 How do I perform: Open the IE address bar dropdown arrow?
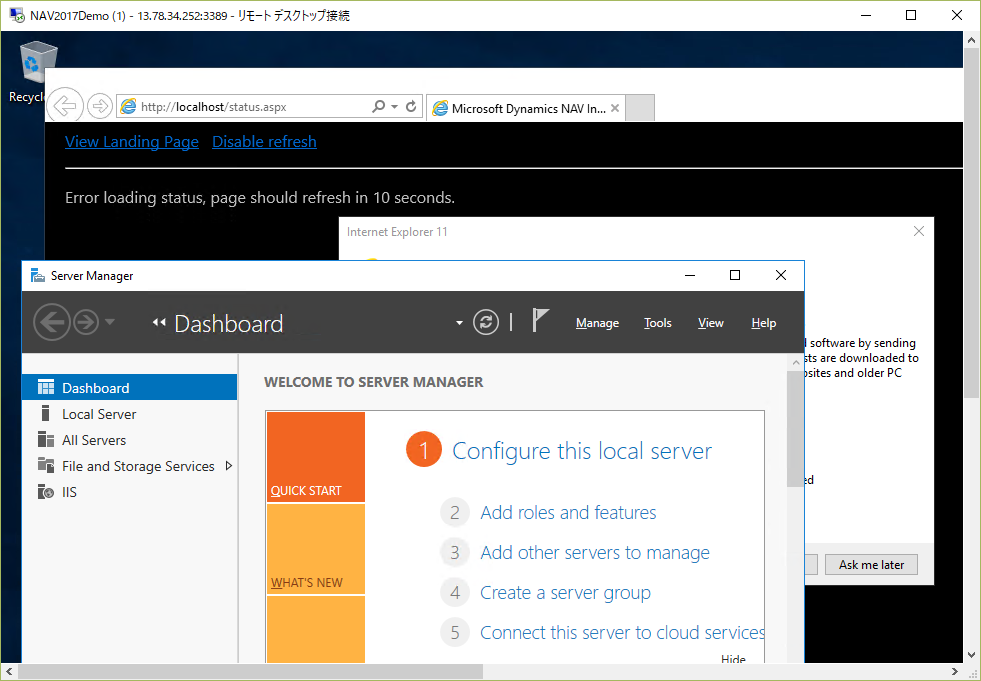point(395,107)
